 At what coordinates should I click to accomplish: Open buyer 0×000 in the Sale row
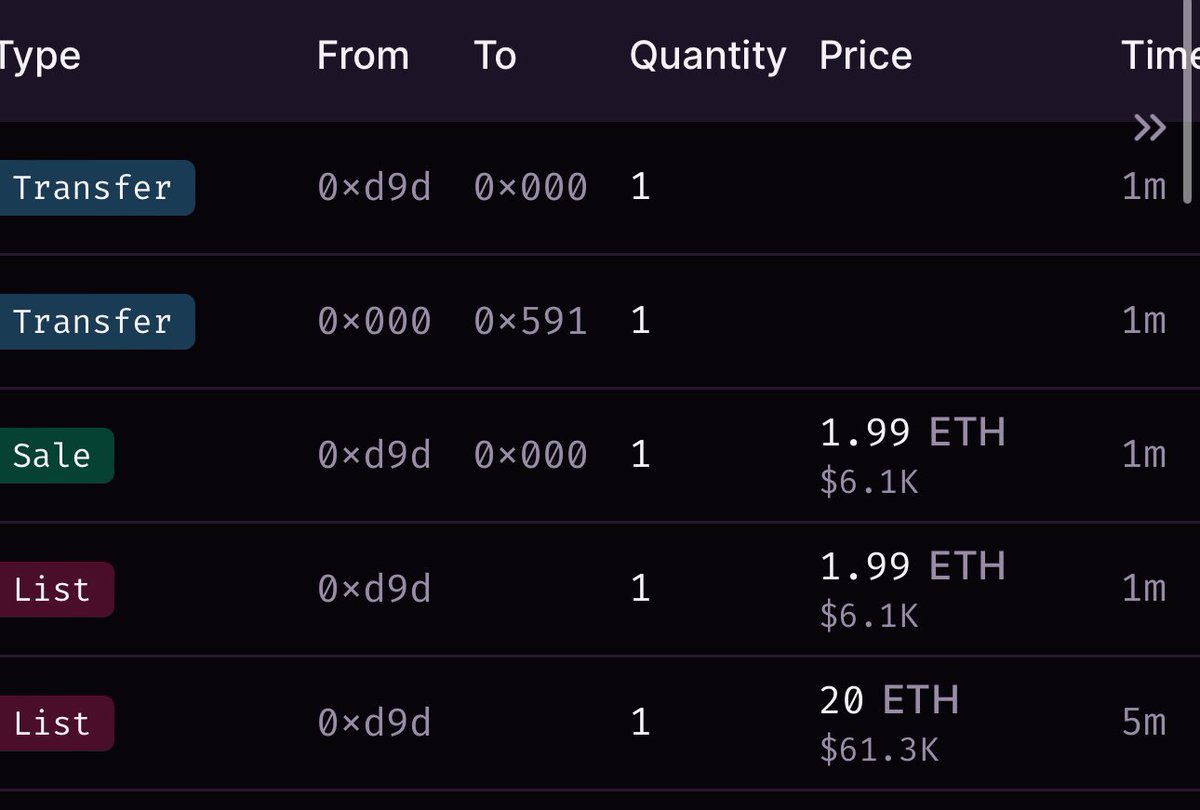[530, 455]
